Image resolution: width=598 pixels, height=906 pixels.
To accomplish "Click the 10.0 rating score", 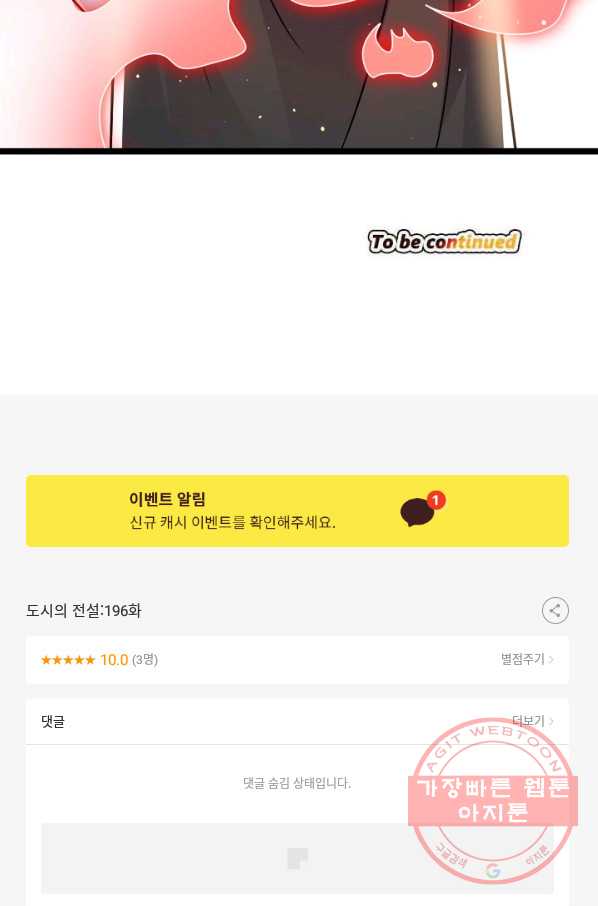I will [114, 660].
